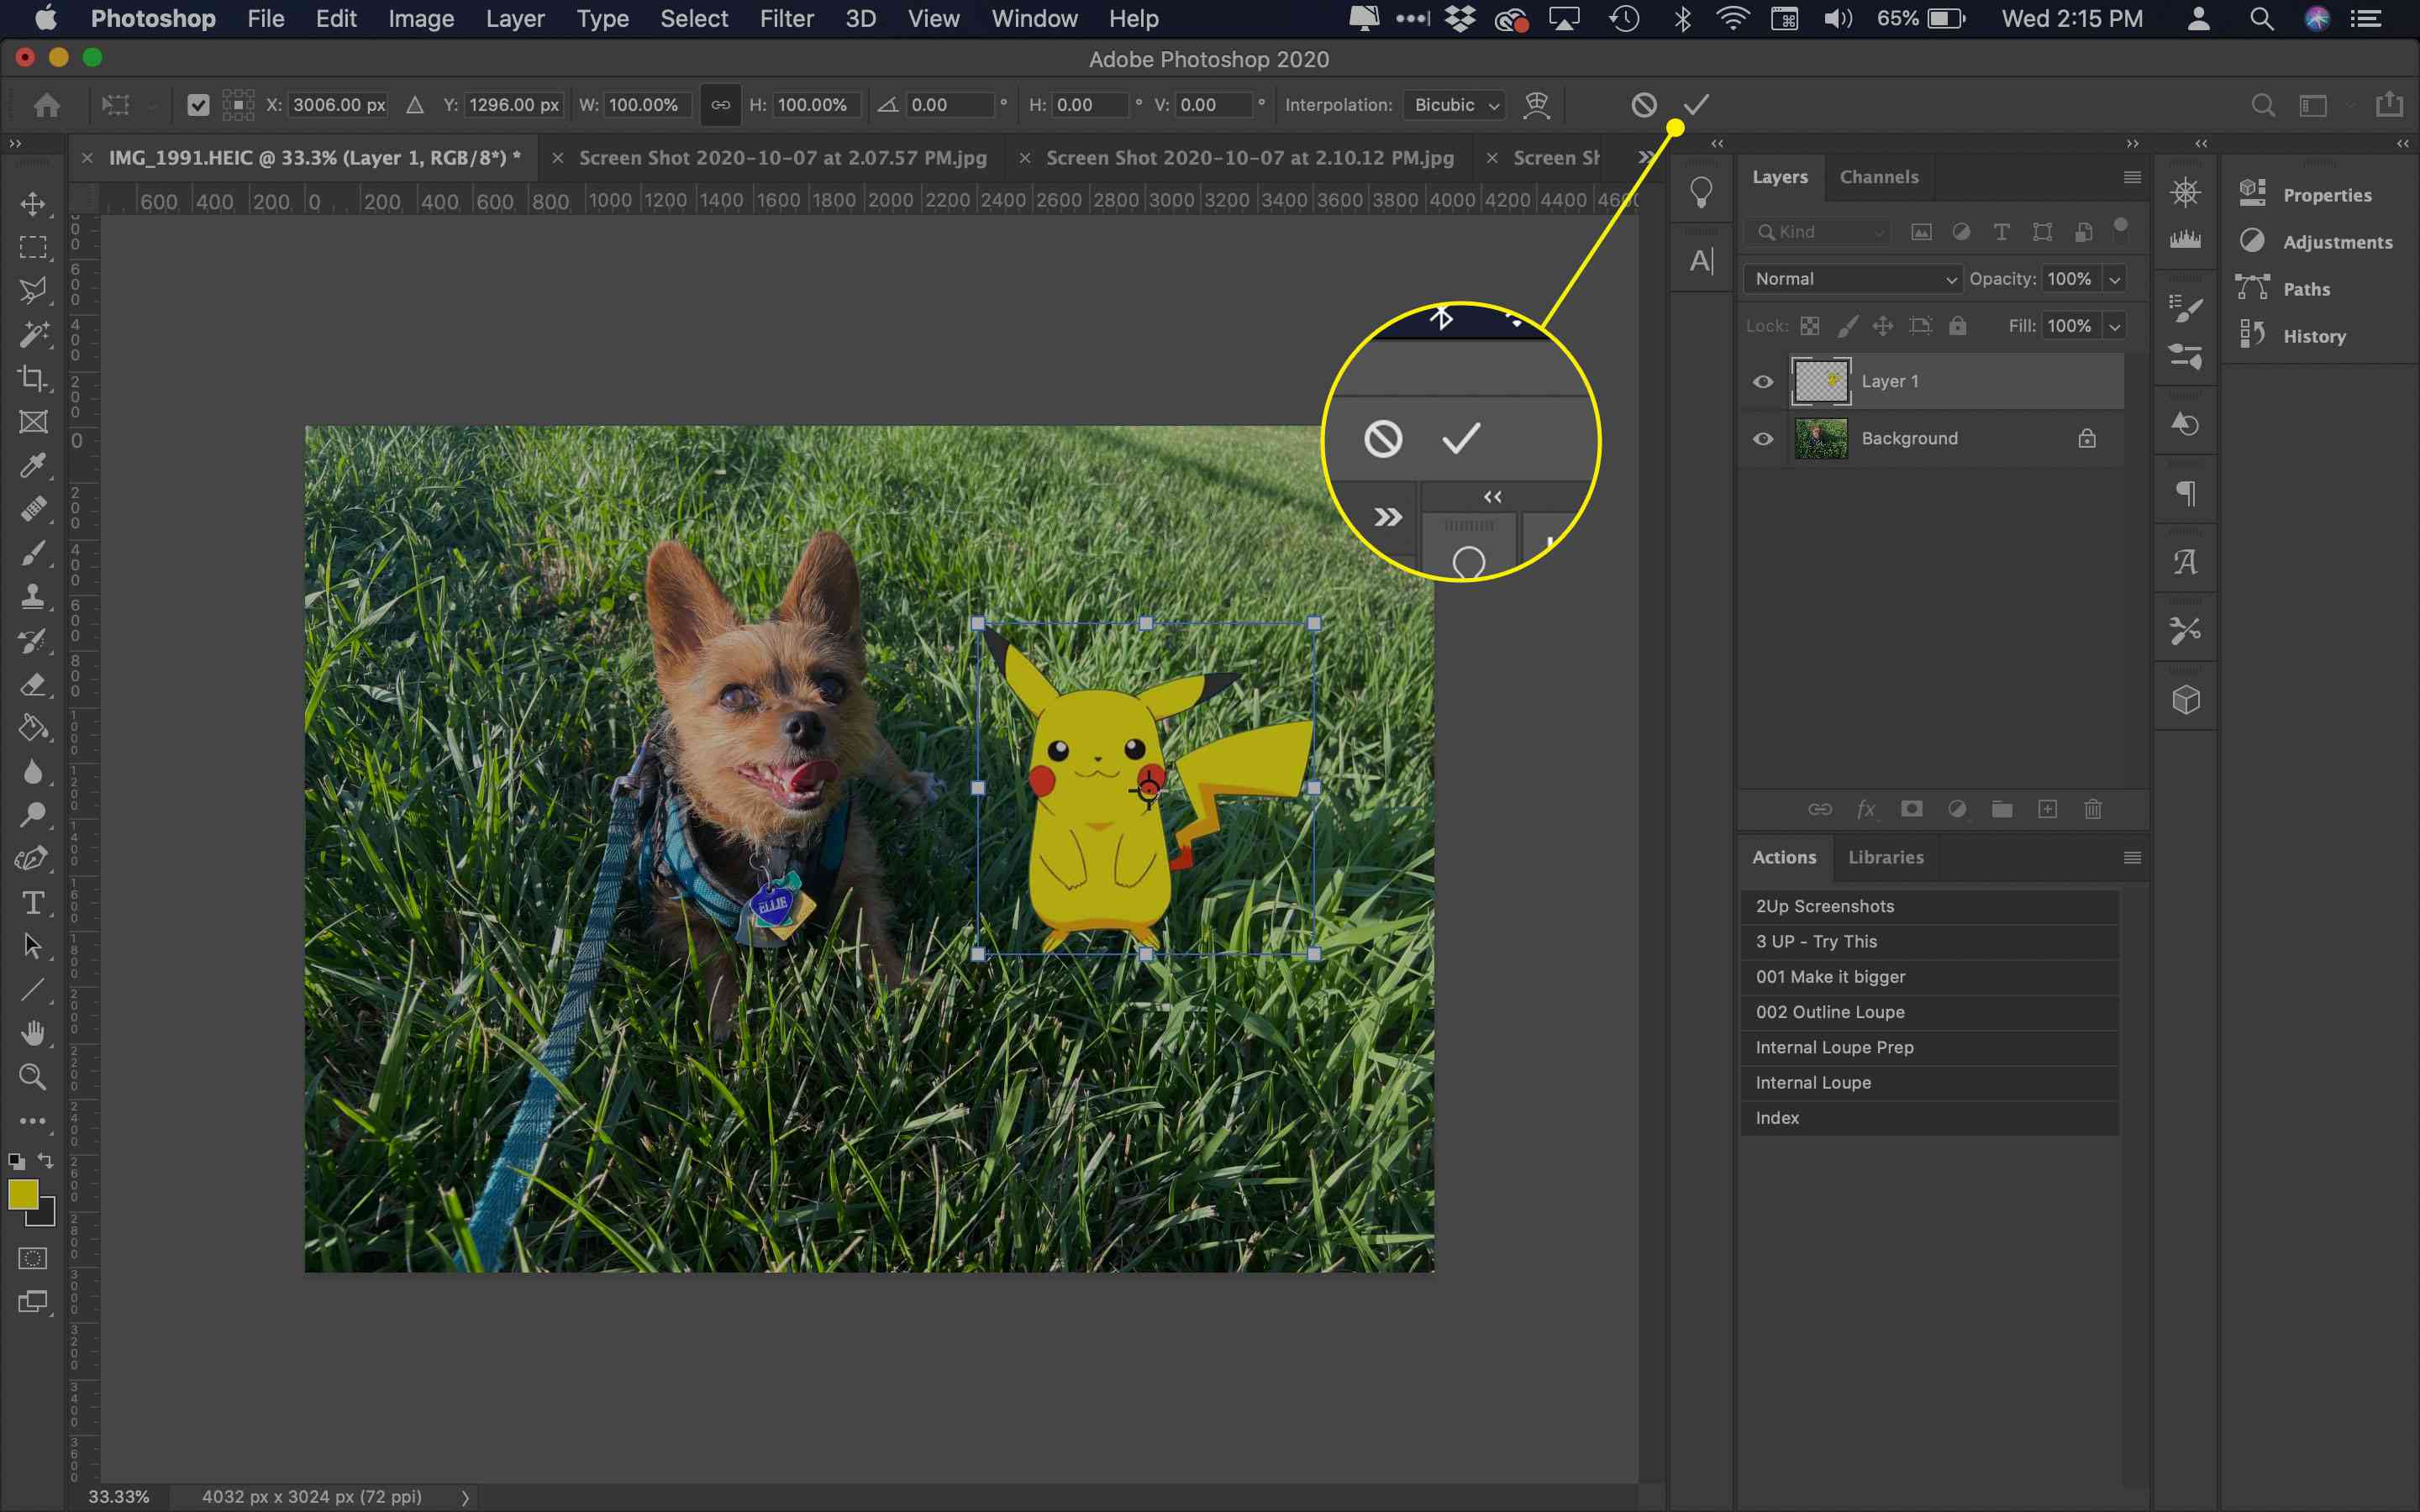Toggle lock image pixels
Image resolution: width=2420 pixels, height=1512 pixels.
[x=1847, y=326]
